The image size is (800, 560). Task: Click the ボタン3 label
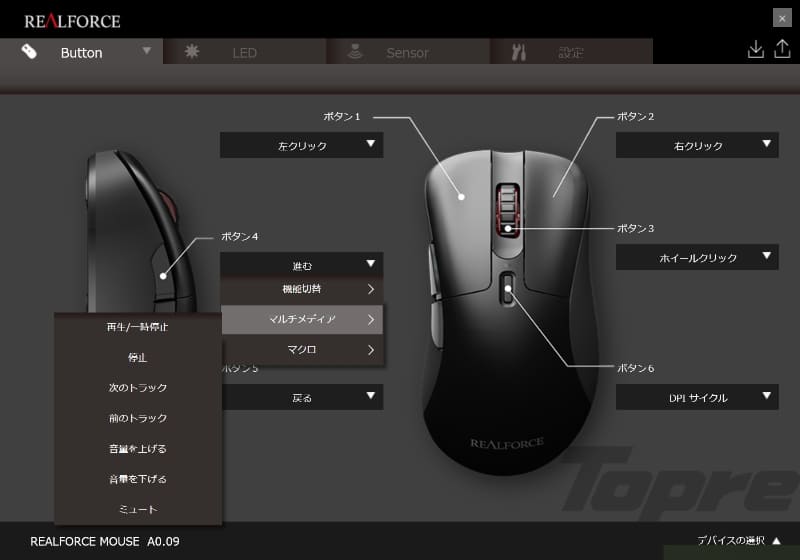coord(636,228)
